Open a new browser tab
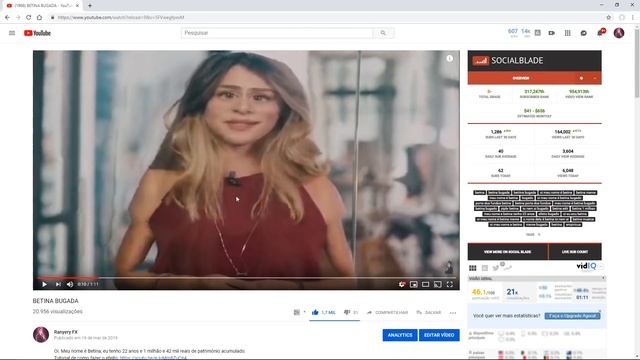 point(90,6)
